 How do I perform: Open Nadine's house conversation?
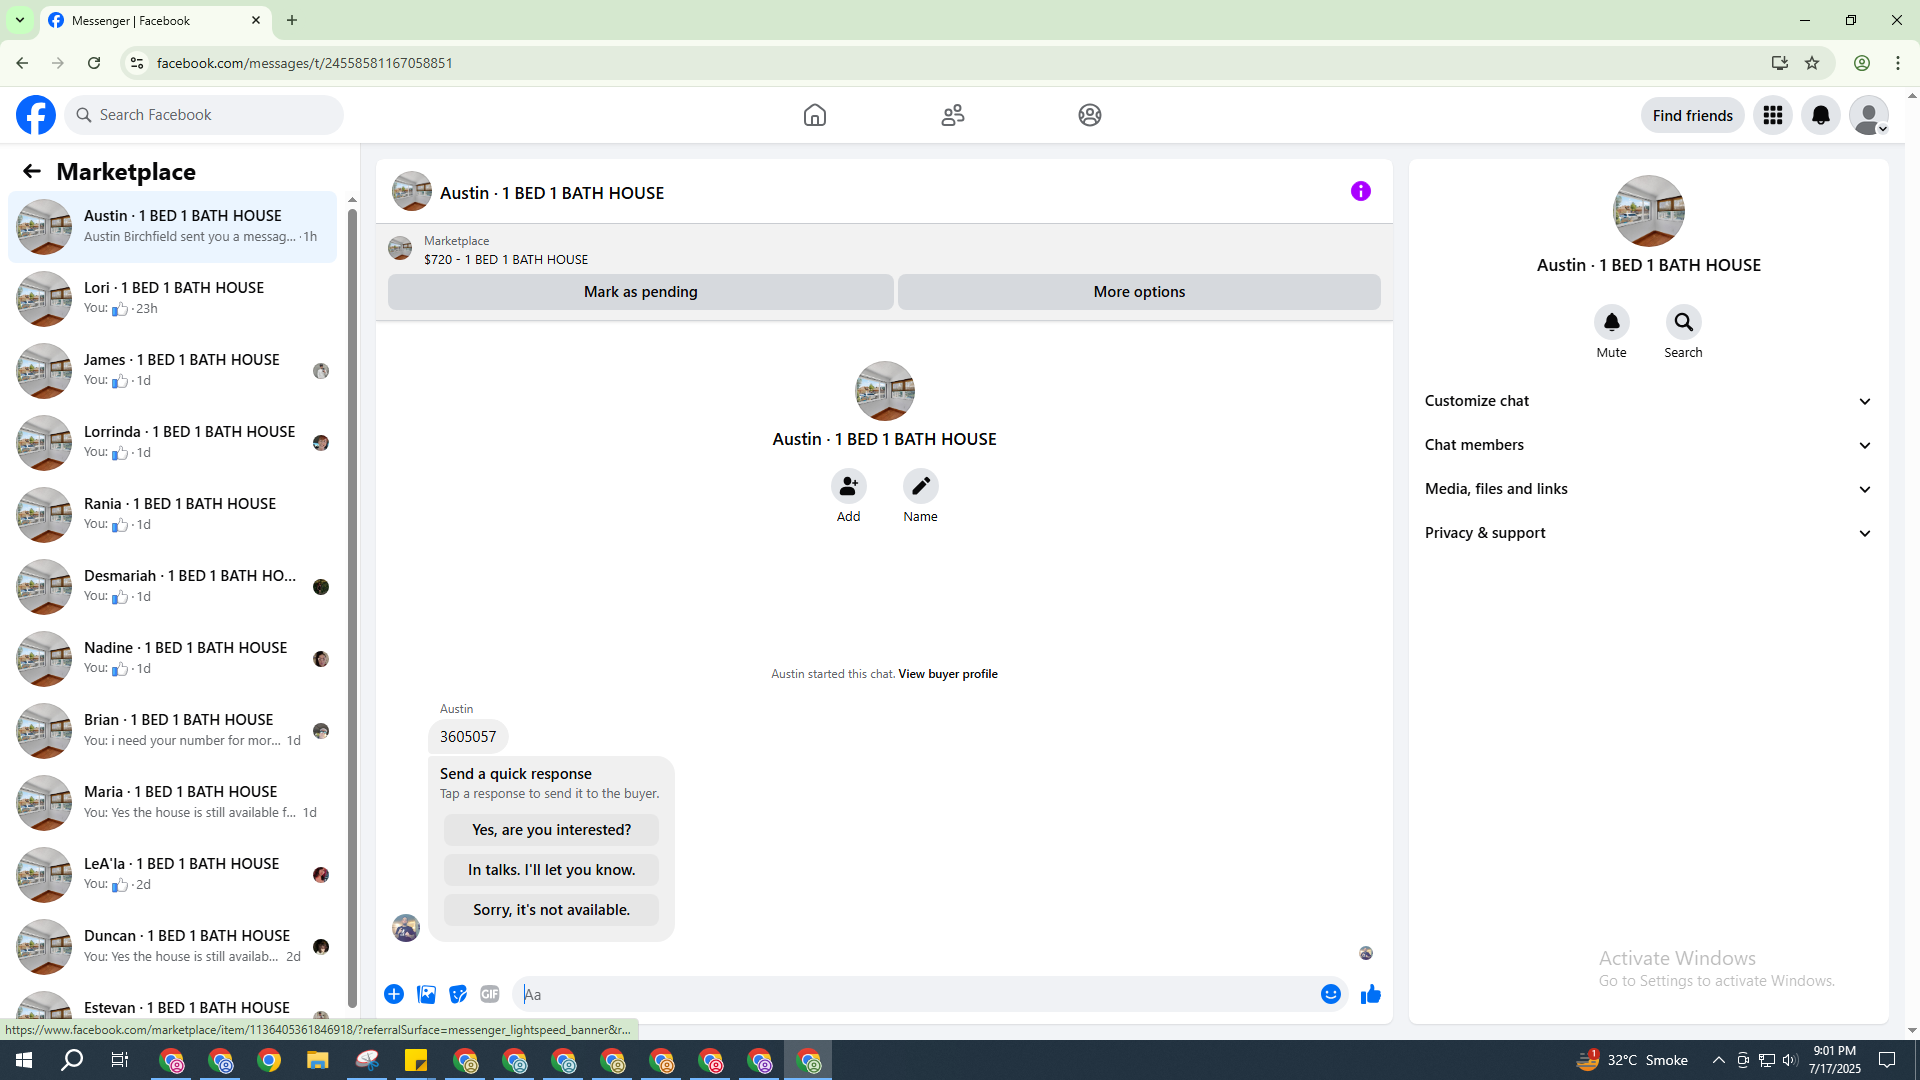coord(172,659)
